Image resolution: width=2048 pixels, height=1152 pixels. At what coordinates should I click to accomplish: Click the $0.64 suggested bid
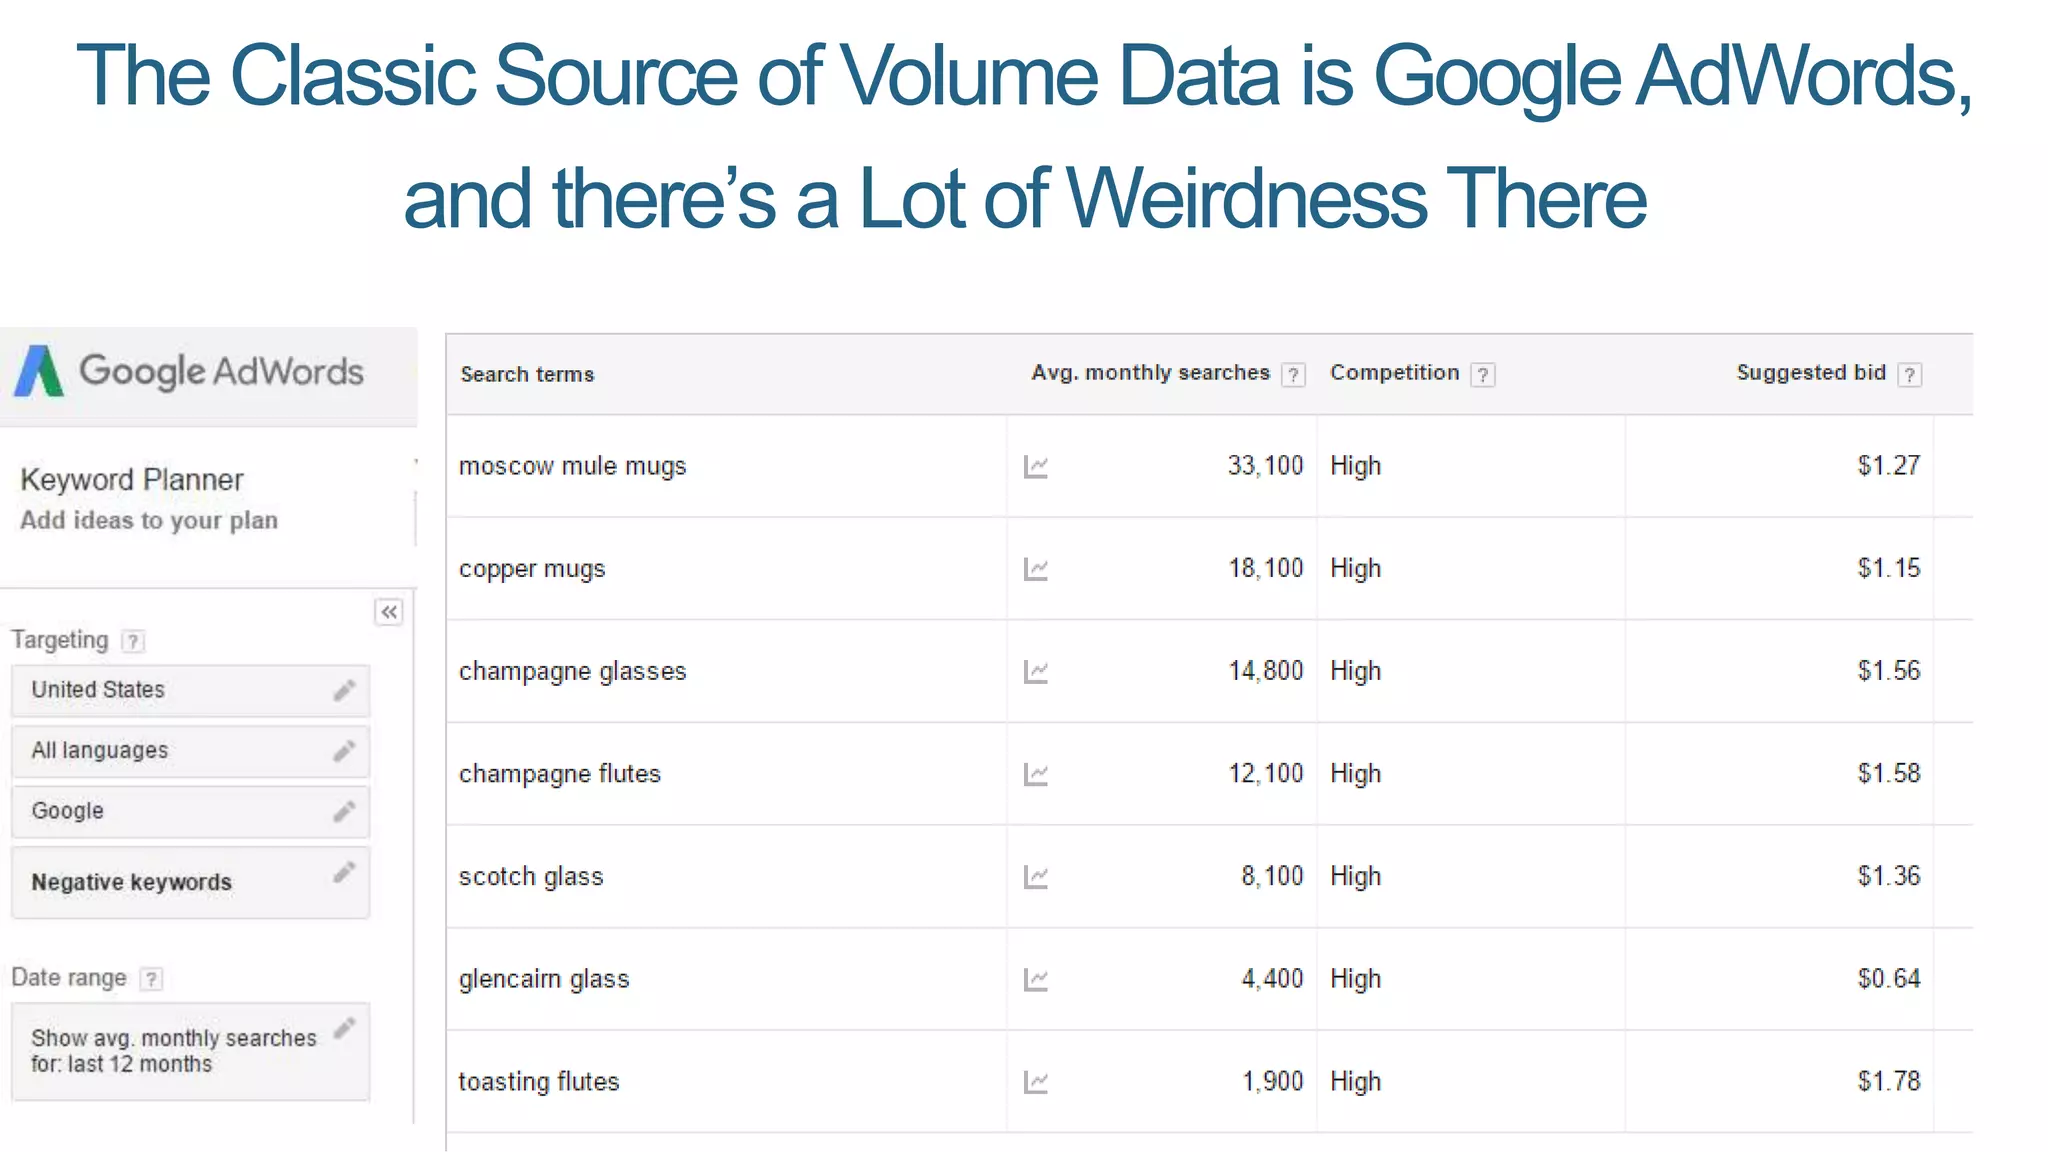pyautogui.click(x=1889, y=979)
